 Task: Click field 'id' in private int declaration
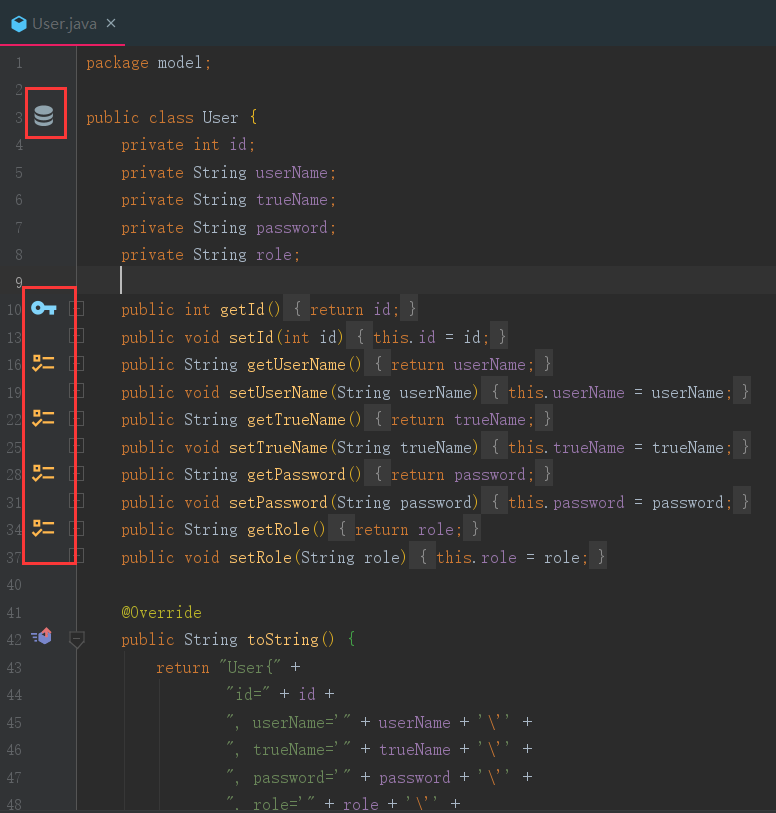click(238, 145)
